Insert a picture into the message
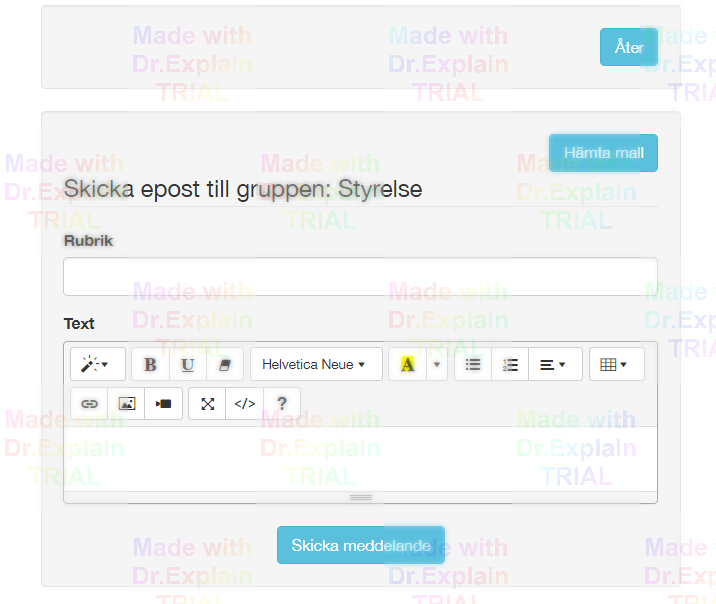 point(126,404)
